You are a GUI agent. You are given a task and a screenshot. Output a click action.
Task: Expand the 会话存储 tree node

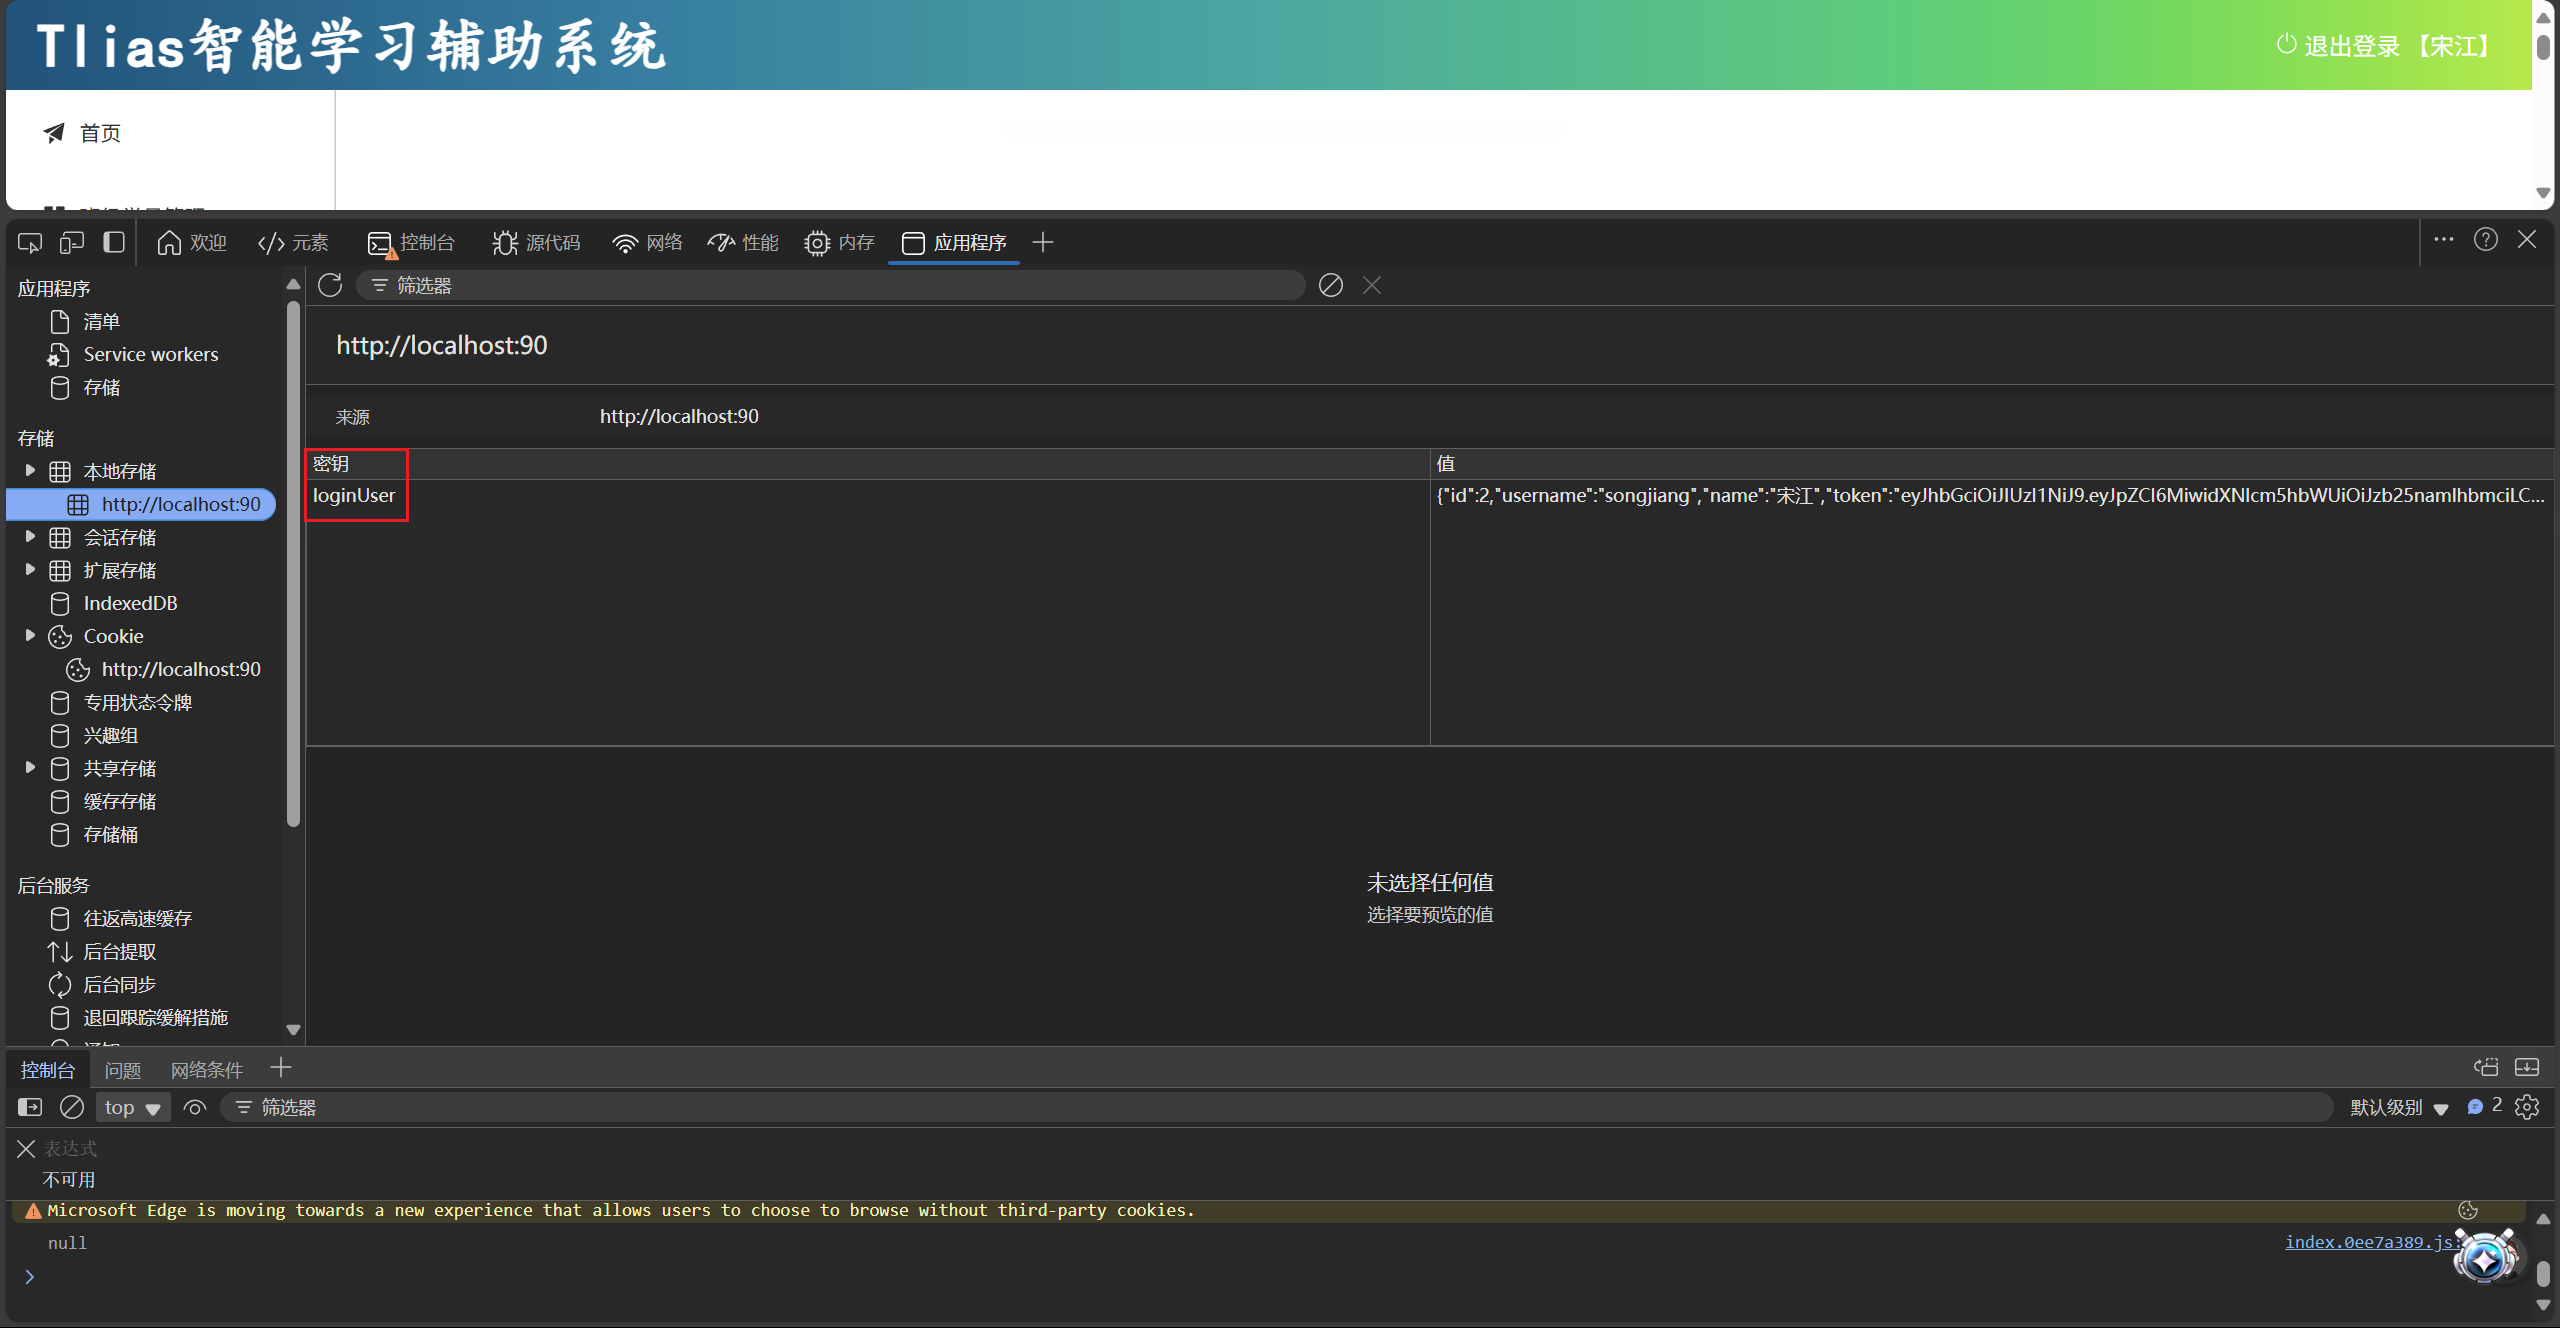30,537
